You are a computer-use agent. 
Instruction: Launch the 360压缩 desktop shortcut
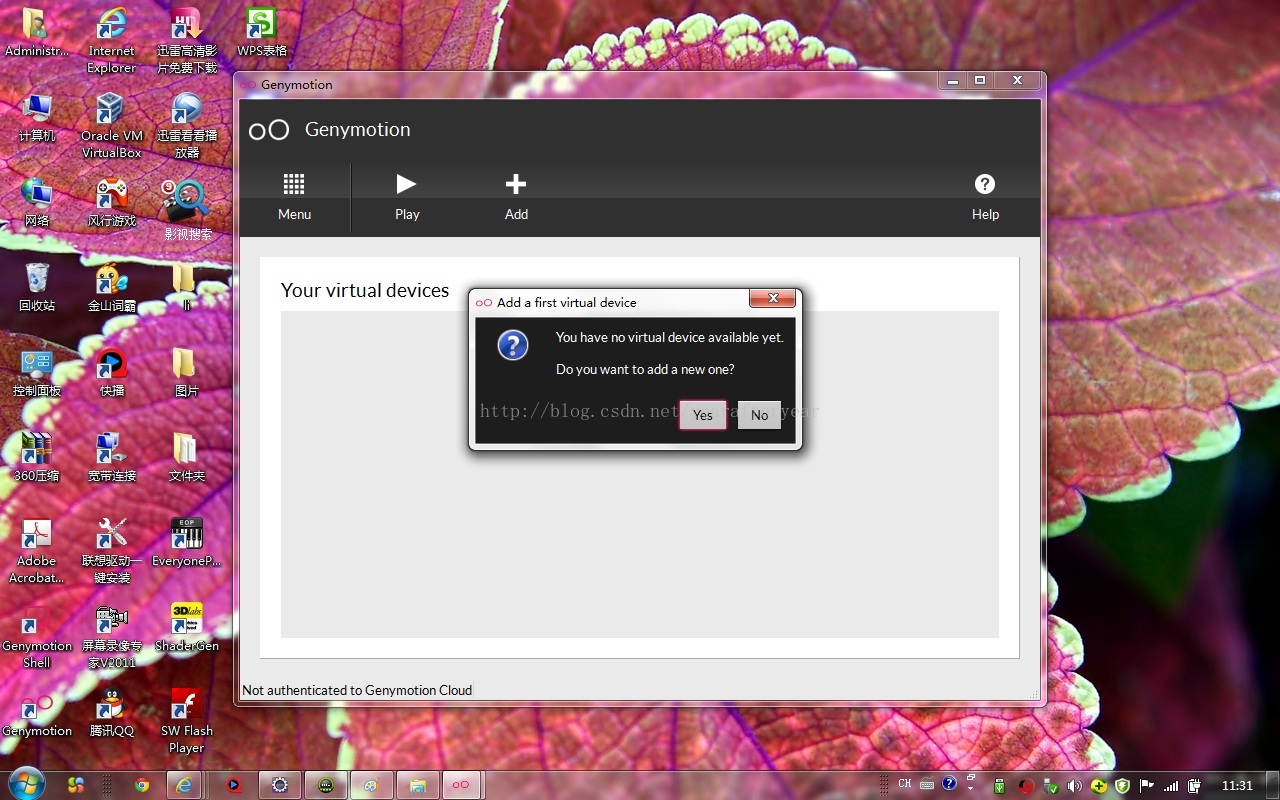[x=36, y=458]
